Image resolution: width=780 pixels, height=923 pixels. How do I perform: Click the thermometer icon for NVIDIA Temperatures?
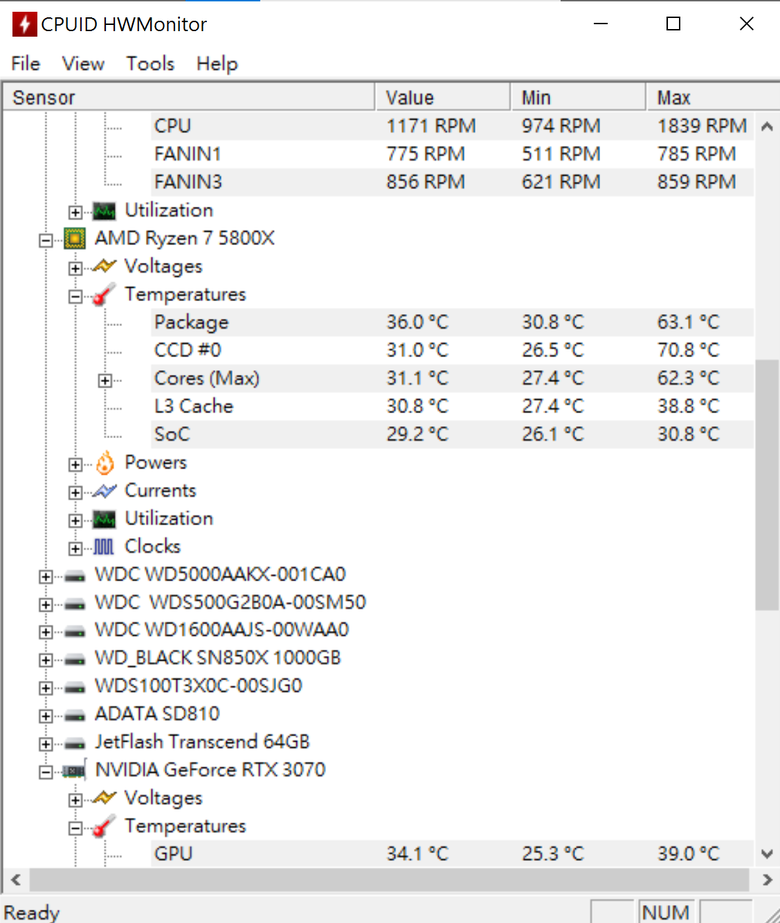pos(104,826)
